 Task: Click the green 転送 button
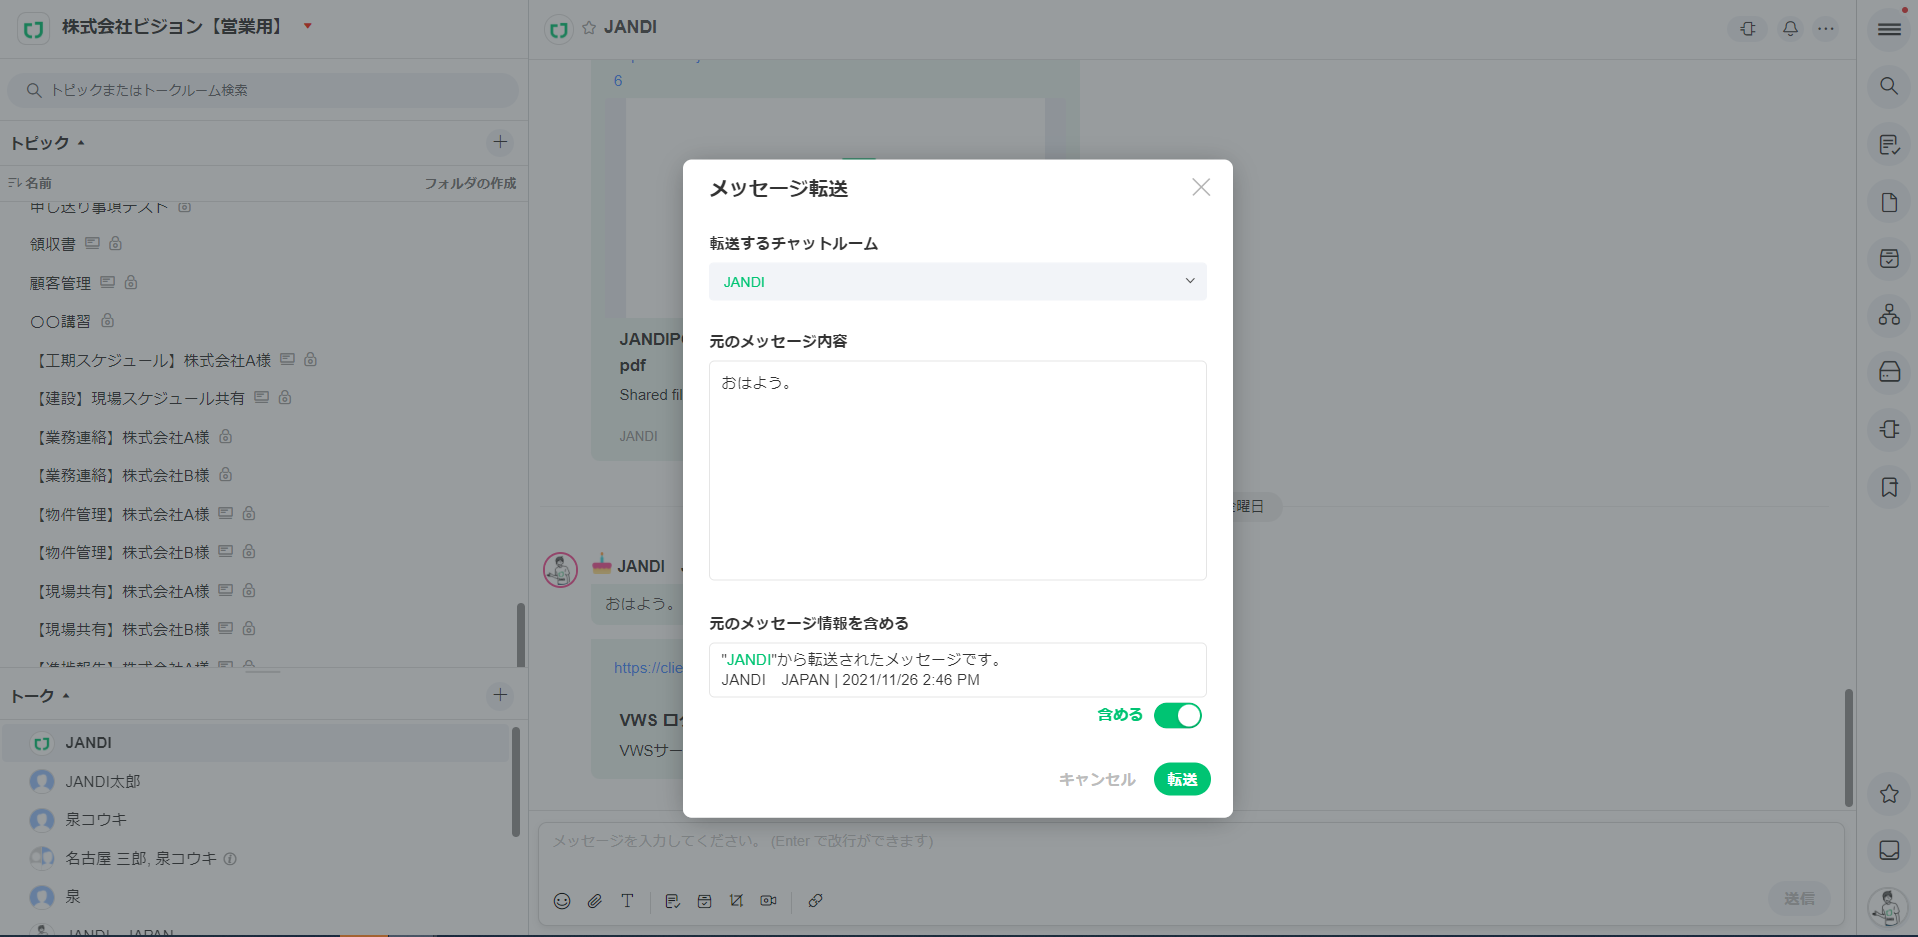(1182, 779)
